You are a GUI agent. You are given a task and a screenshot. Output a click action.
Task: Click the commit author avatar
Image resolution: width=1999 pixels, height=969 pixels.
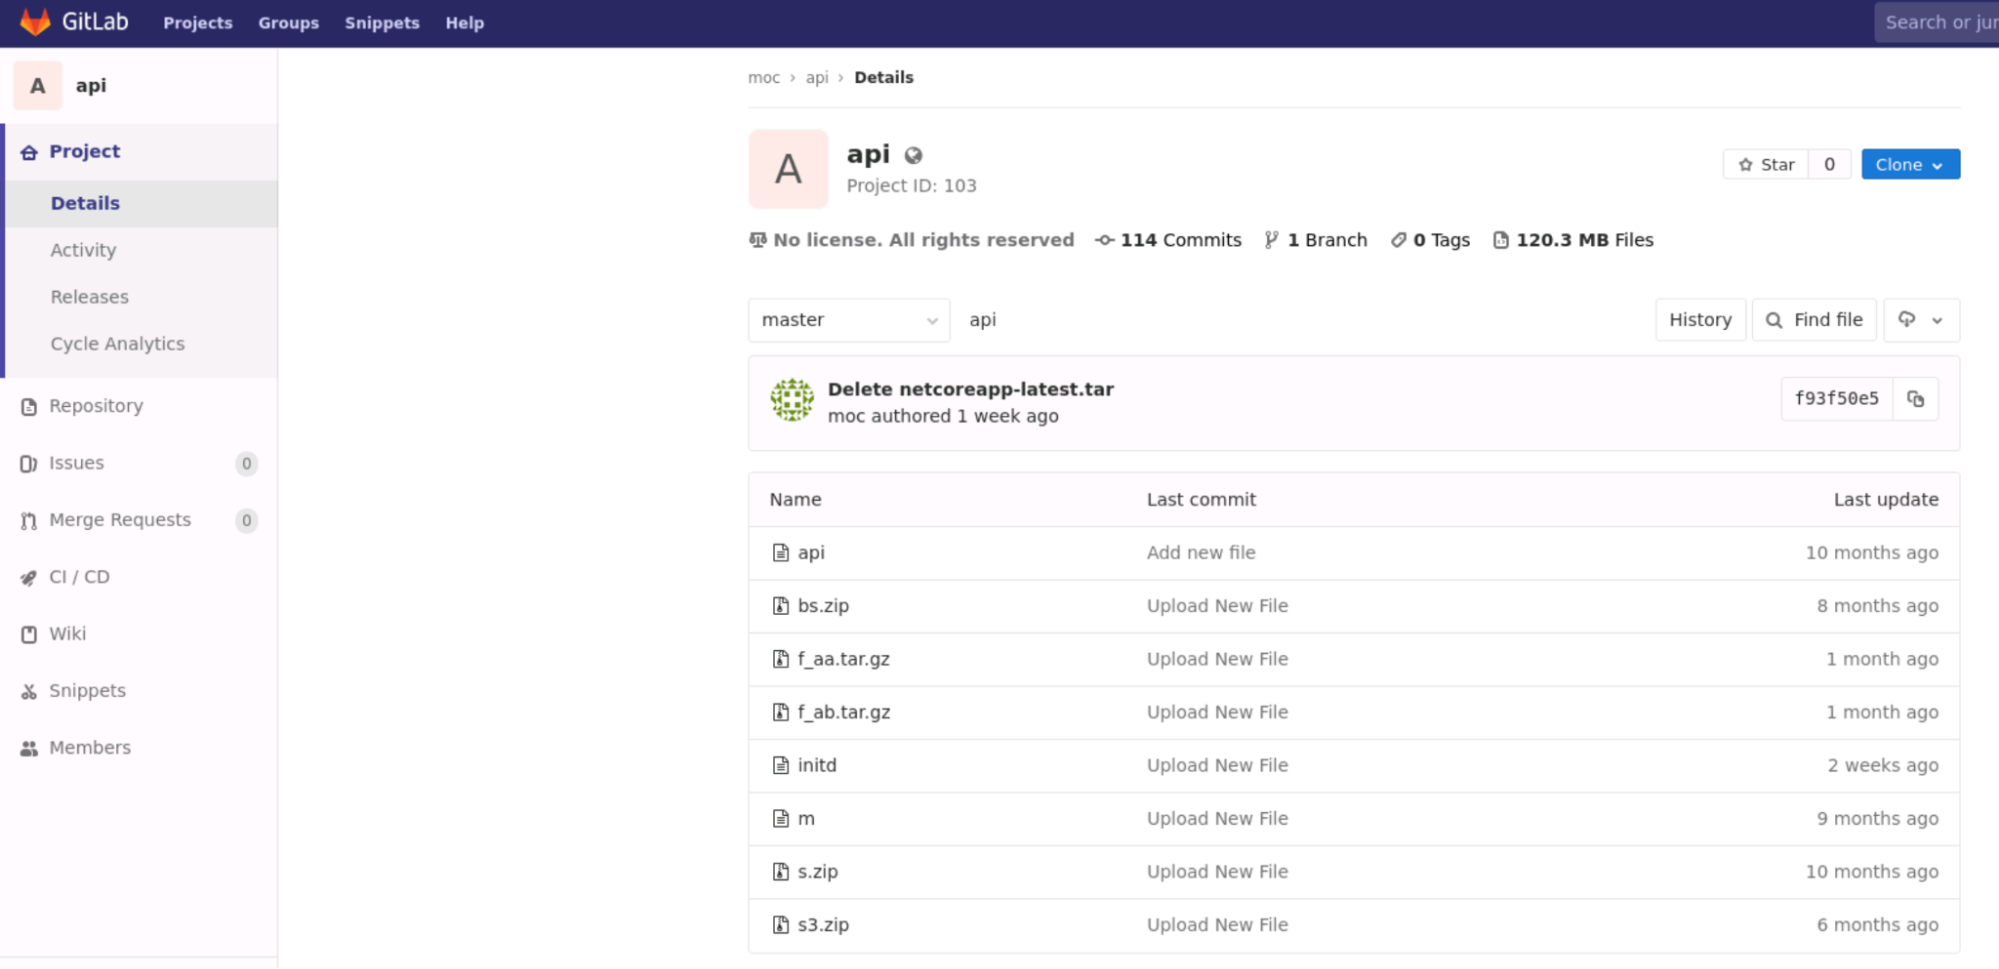pos(791,398)
